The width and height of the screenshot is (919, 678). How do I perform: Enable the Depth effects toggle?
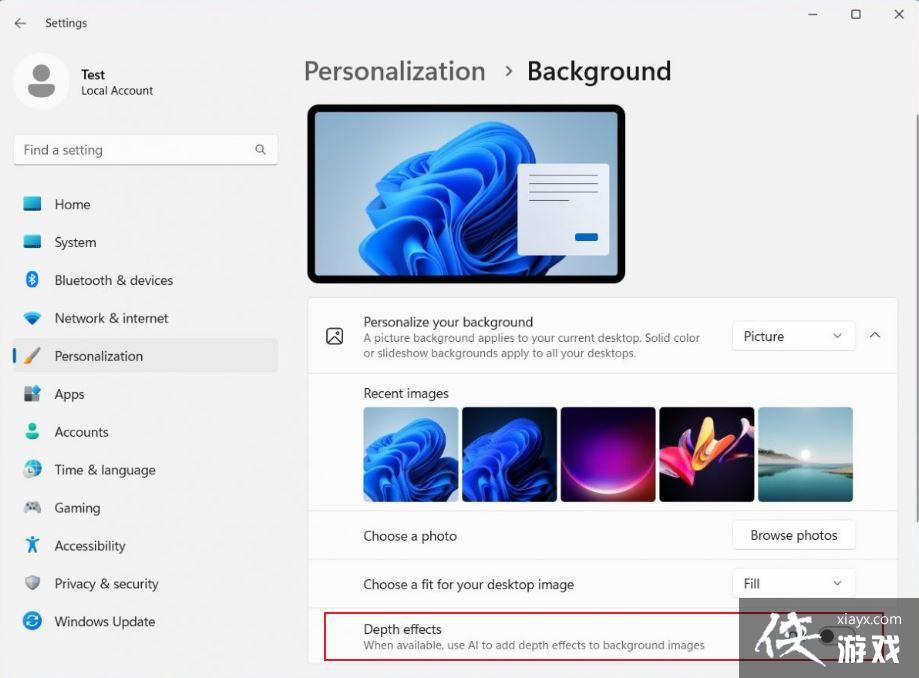[x=826, y=634]
